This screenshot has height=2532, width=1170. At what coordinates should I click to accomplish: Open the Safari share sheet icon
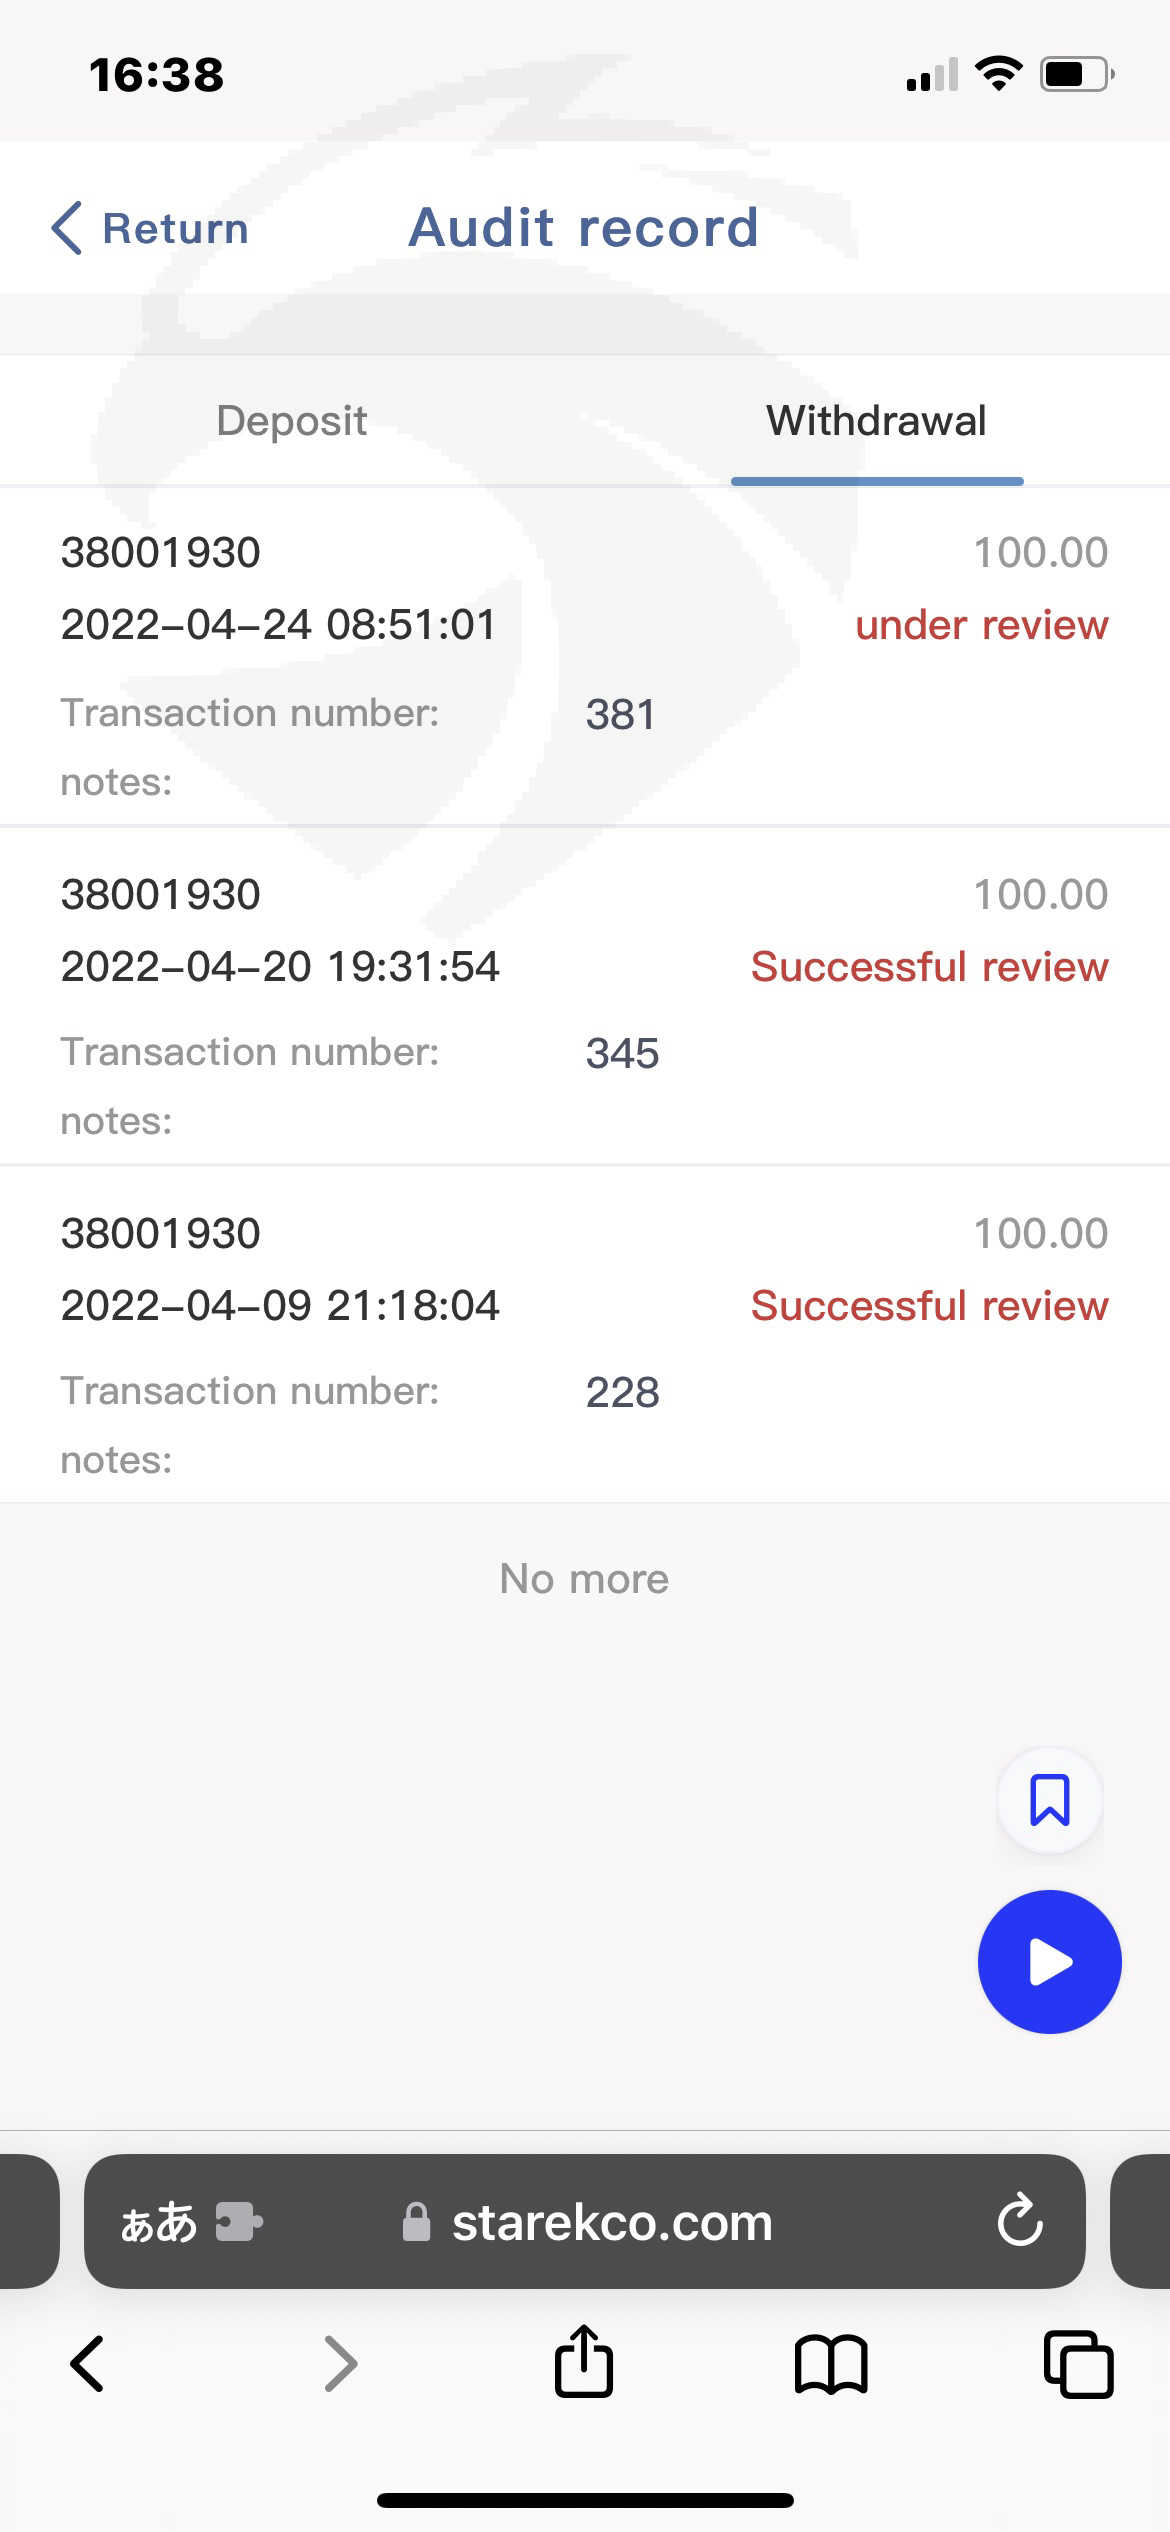pyautogui.click(x=584, y=2362)
